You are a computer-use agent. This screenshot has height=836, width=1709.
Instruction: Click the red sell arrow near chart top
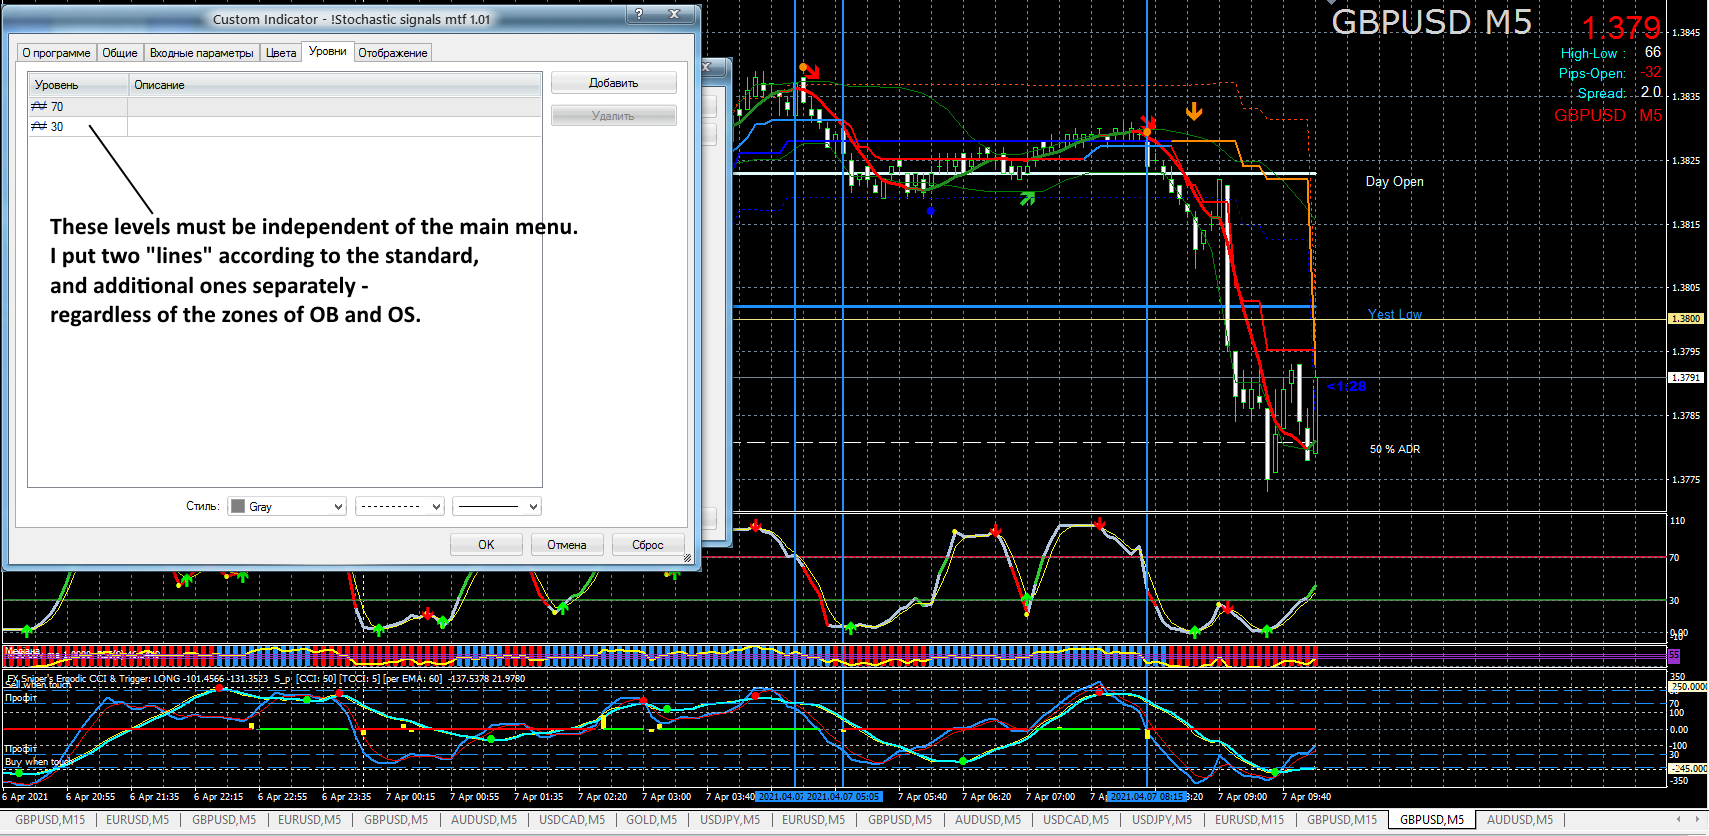[x=812, y=72]
